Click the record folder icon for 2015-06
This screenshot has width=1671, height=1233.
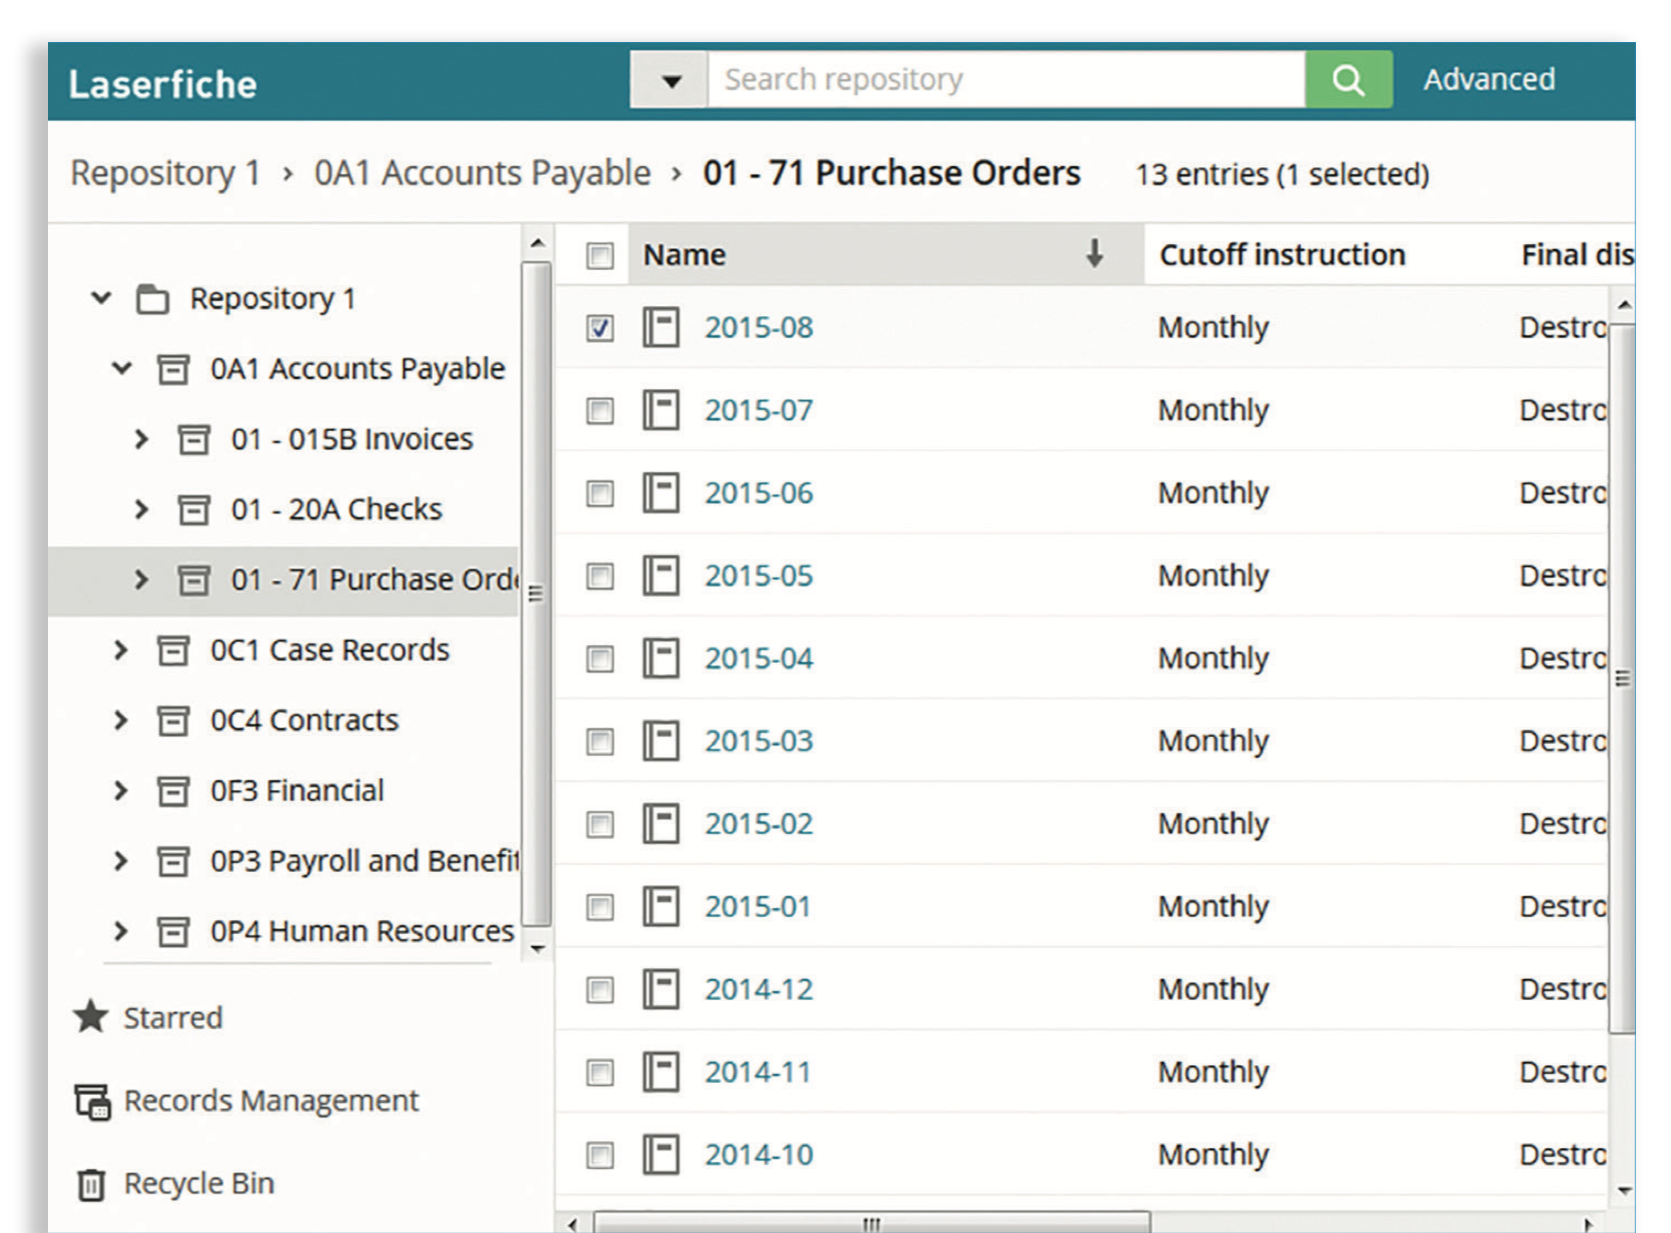coord(661,493)
